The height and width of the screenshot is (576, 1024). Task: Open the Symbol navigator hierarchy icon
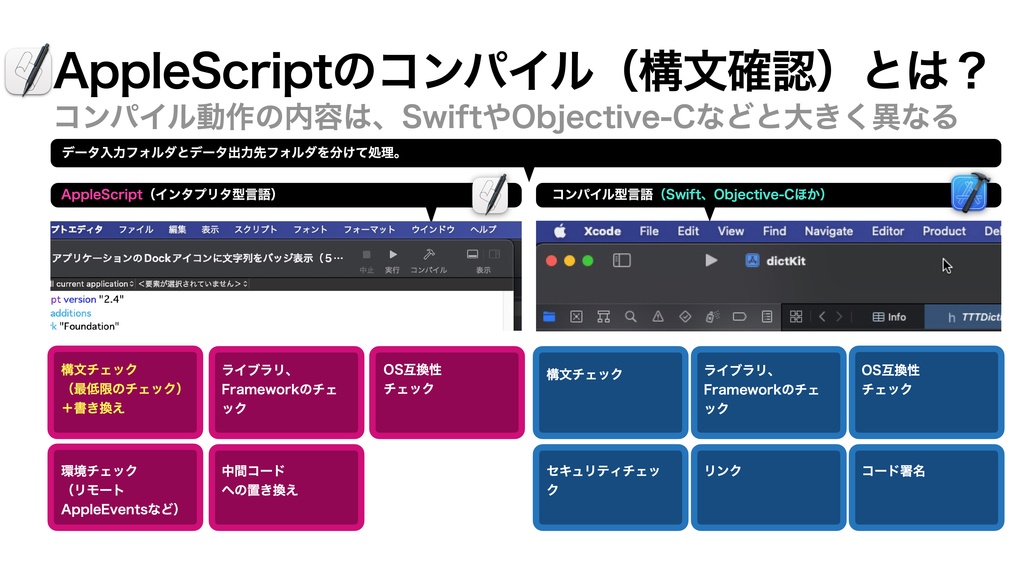(604, 316)
